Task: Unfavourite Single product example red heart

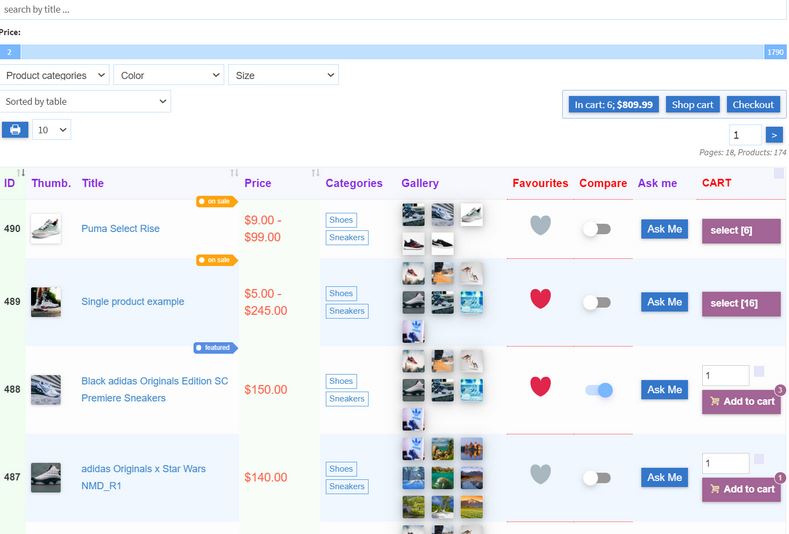Action: pyautogui.click(x=540, y=298)
